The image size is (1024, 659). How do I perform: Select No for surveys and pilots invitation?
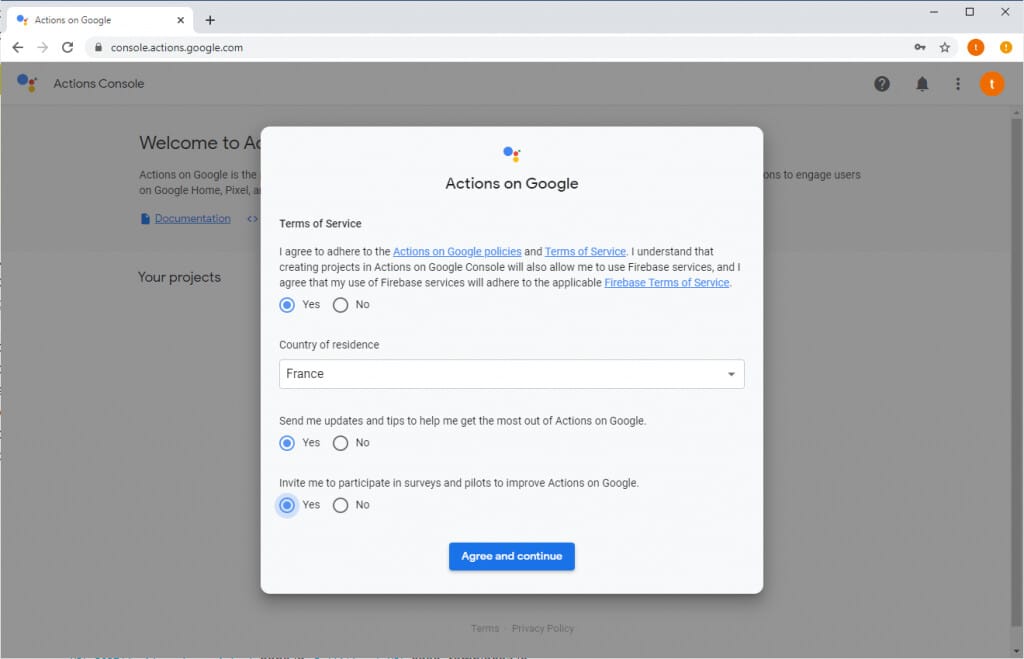(340, 506)
